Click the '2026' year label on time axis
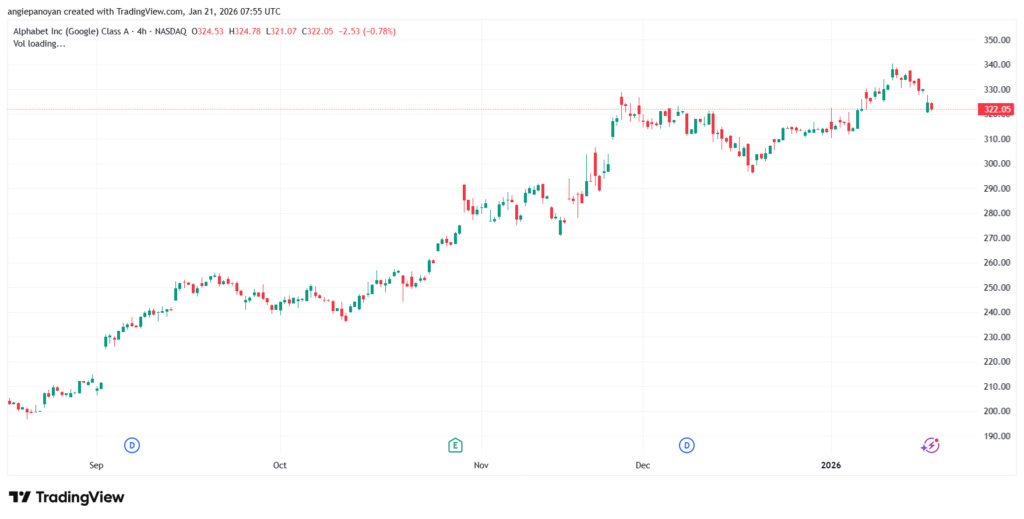The width and height of the screenshot is (1024, 519). click(x=832, y=465)
